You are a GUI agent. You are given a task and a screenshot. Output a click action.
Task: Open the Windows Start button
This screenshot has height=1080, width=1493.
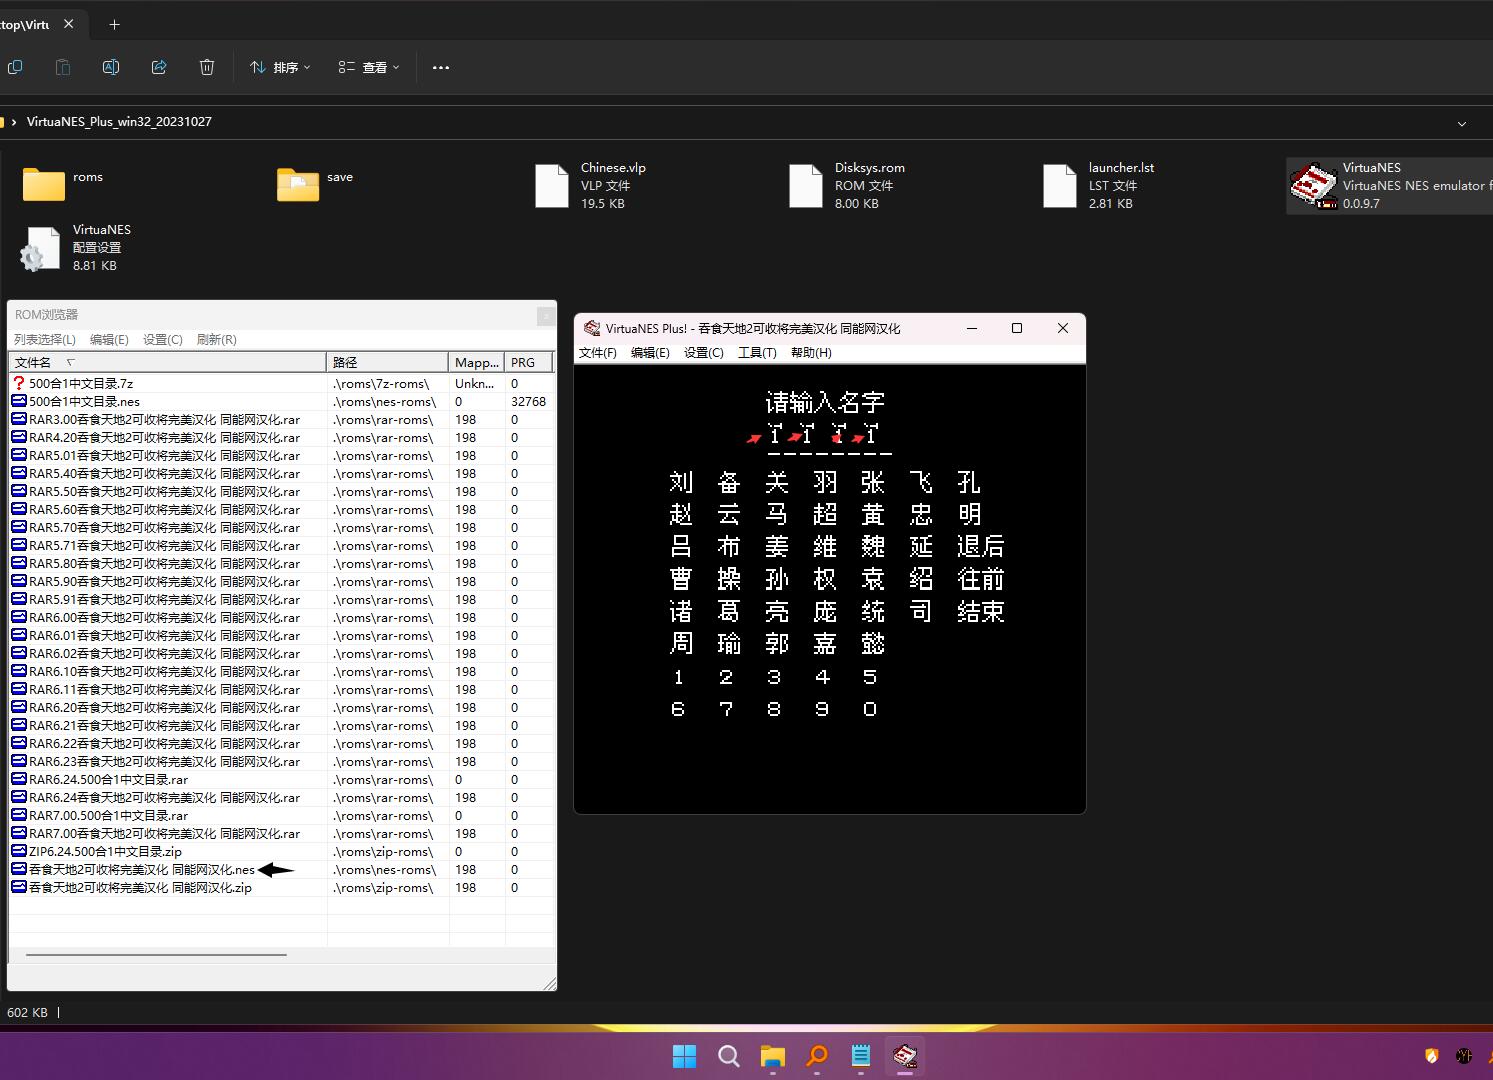684,1056
